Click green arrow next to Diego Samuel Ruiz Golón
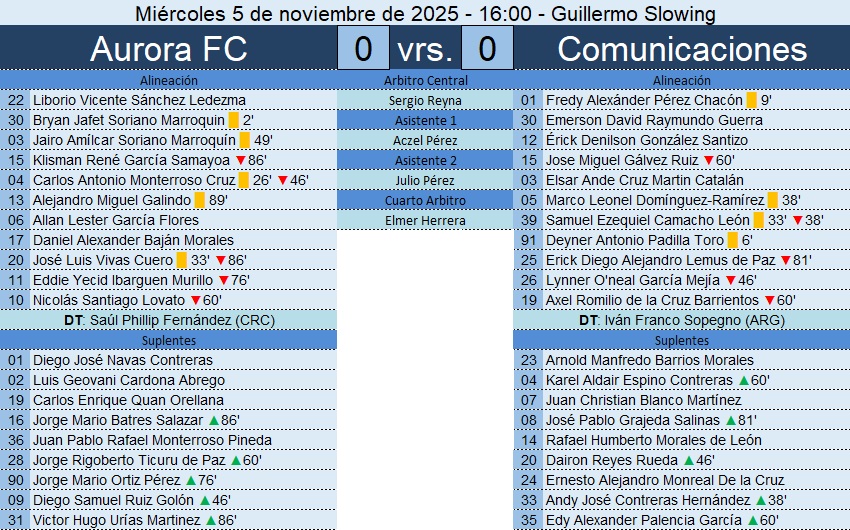 (x=205, y=500)
